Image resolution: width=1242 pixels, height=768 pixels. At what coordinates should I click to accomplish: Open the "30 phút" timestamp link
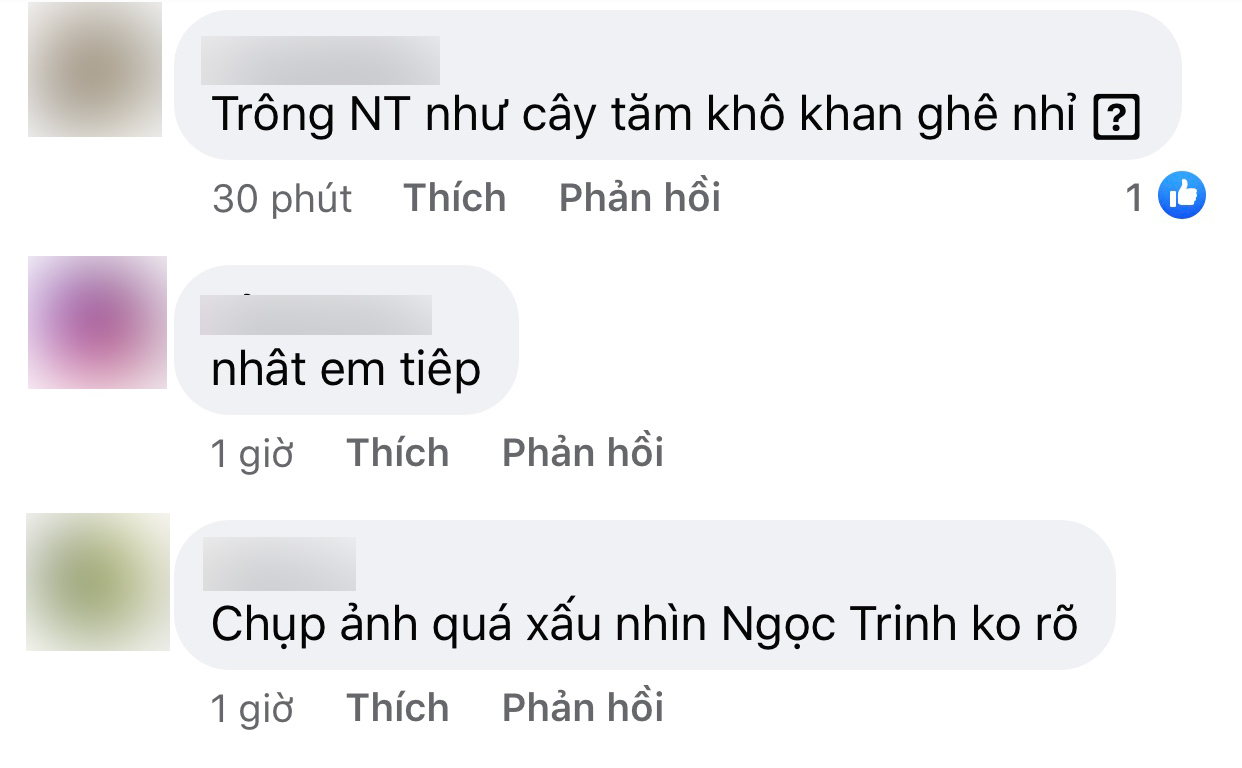[x=282, y=199]
